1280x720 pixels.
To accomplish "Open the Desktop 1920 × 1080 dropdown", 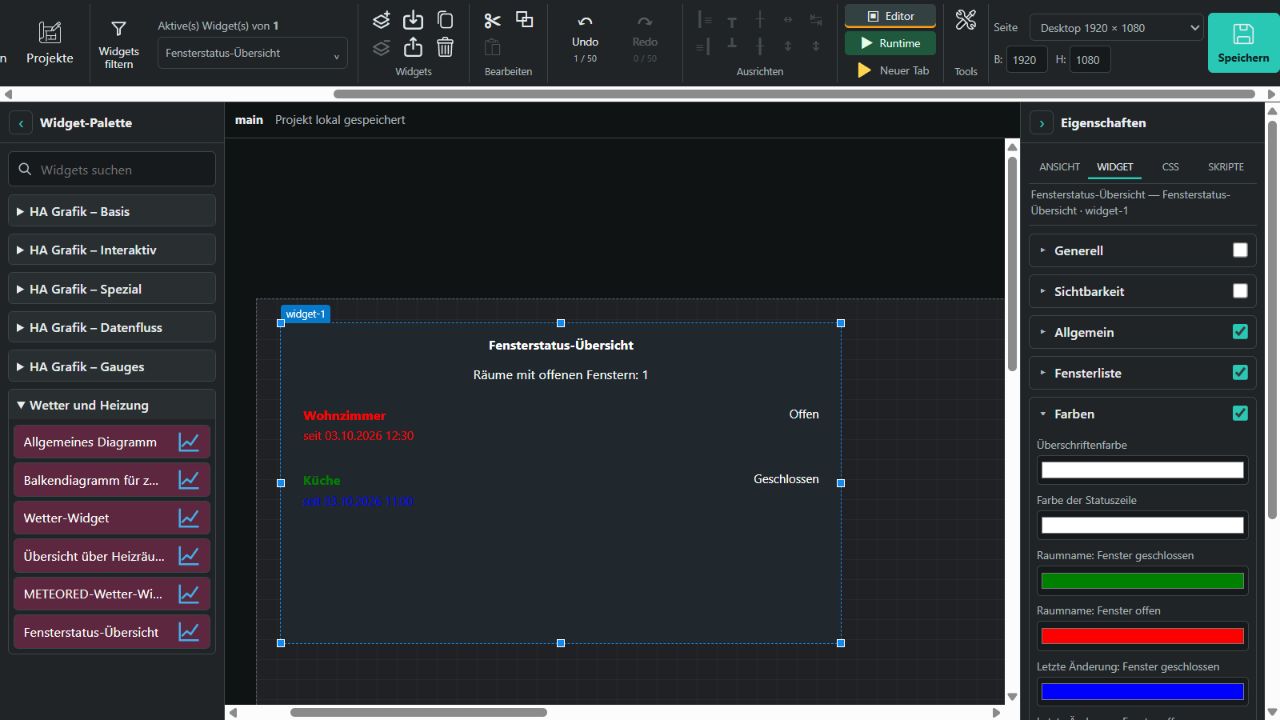I will coord(1116,28).
